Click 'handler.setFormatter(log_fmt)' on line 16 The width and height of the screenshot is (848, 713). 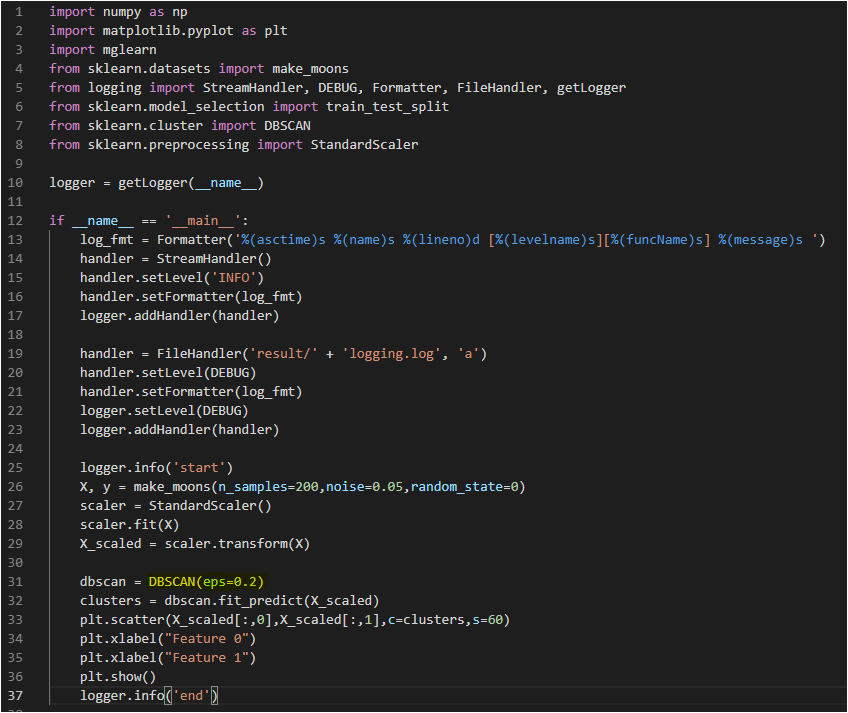pos(190,297)
